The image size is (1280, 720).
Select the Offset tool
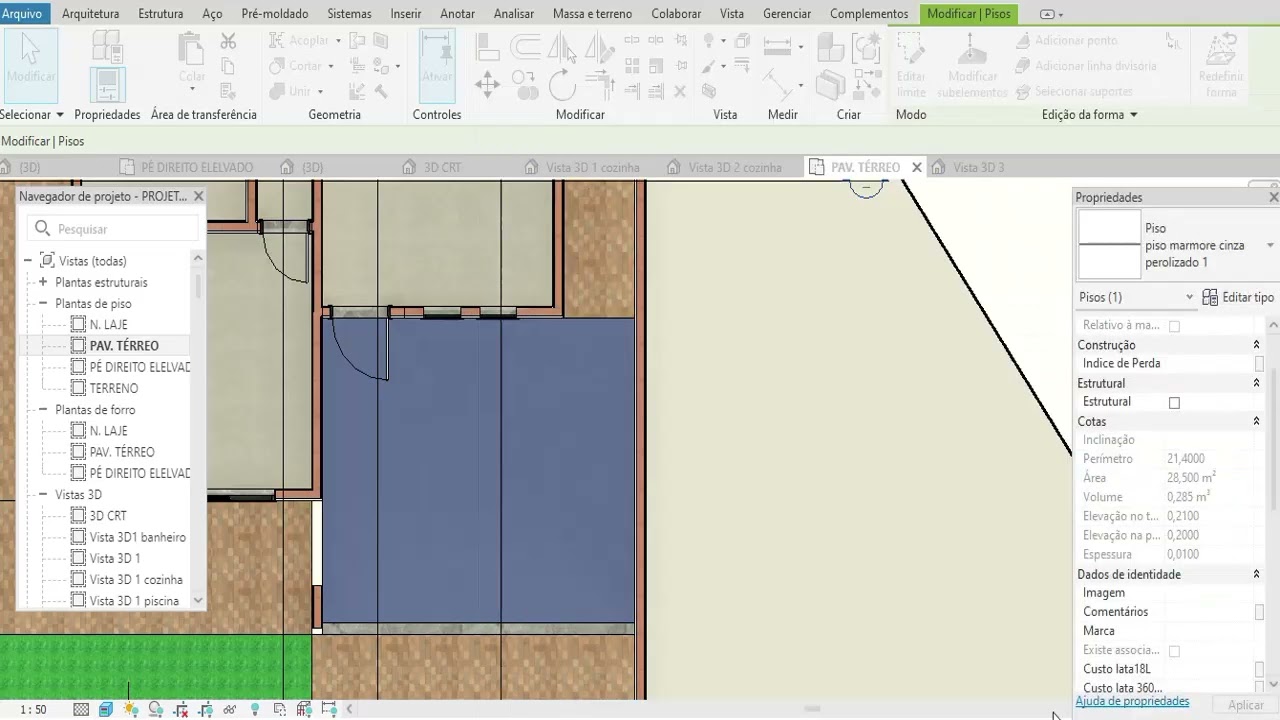[524, 47]
